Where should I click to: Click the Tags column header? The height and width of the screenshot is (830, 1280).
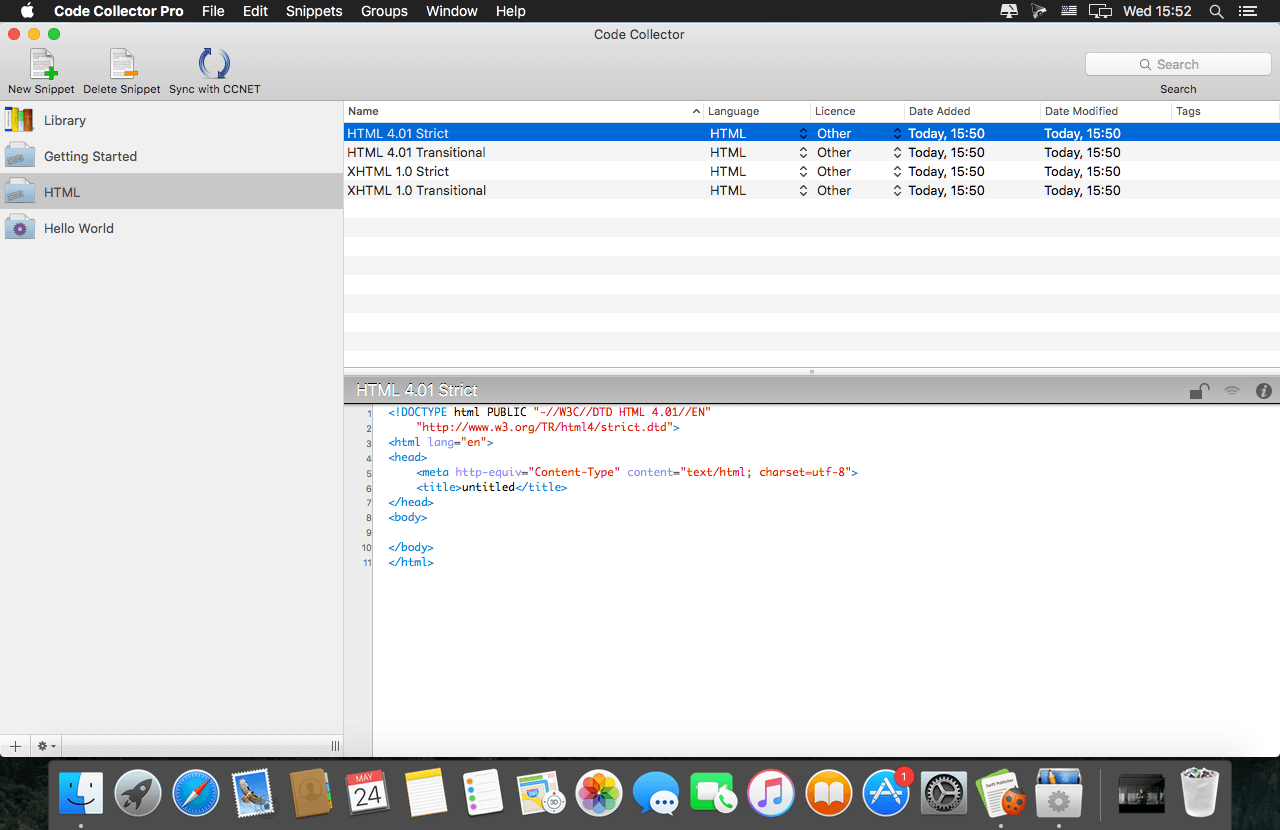tap(1225, 111)
